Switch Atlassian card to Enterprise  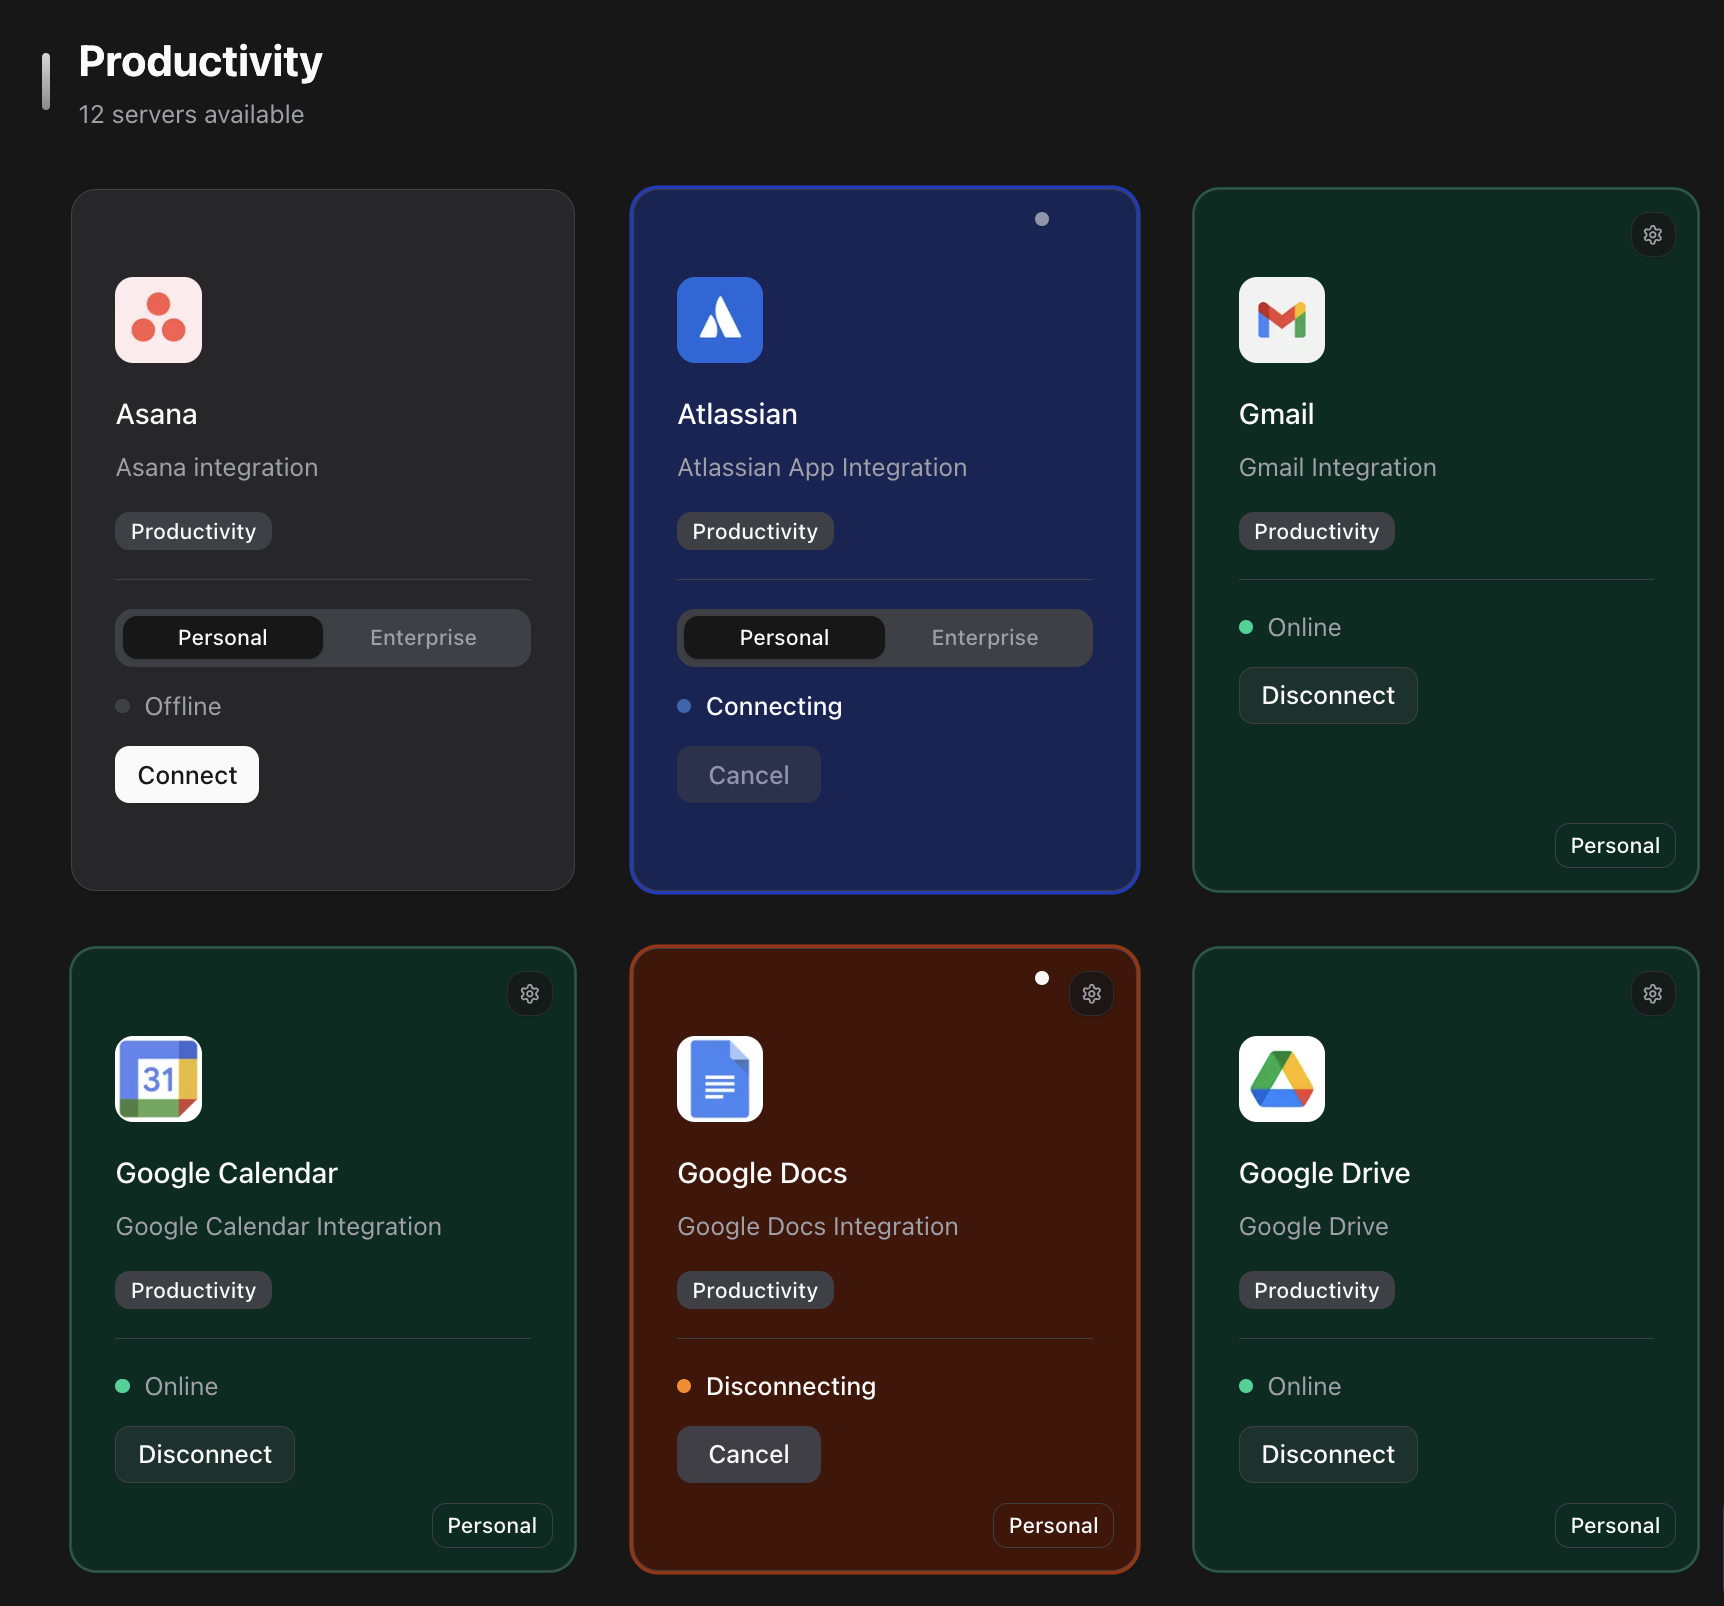coord(985,638)
